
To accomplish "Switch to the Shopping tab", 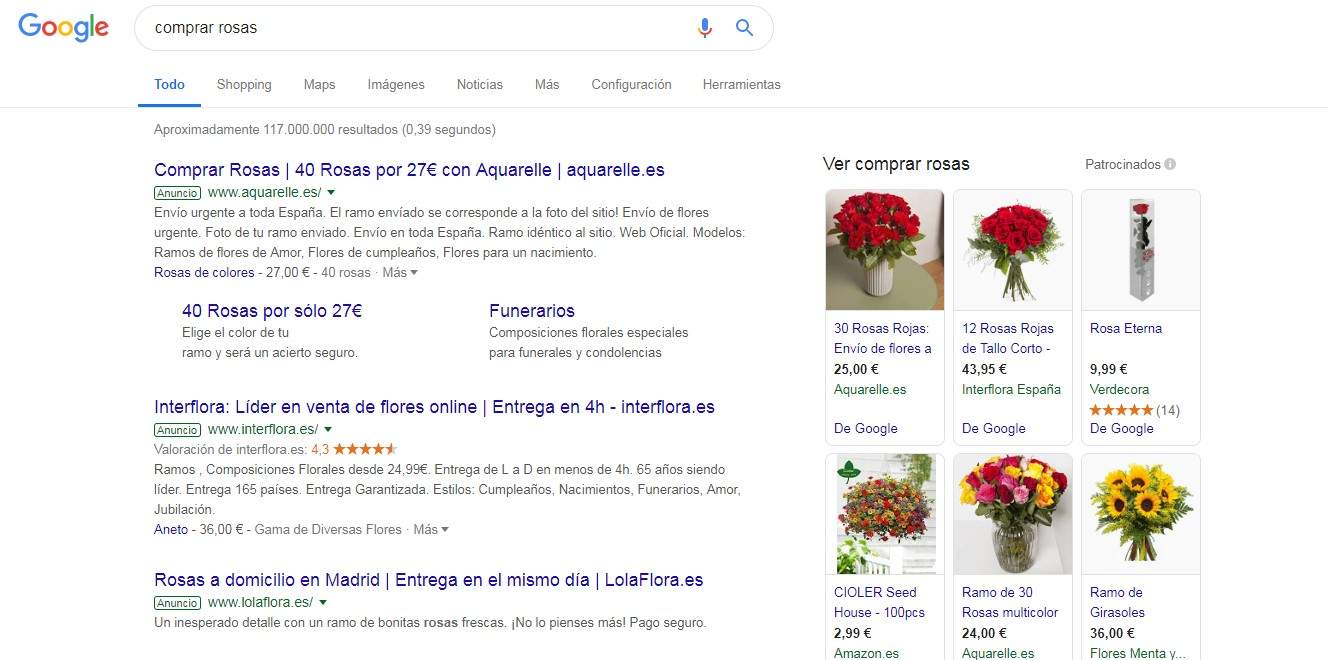I will (244, 85).
